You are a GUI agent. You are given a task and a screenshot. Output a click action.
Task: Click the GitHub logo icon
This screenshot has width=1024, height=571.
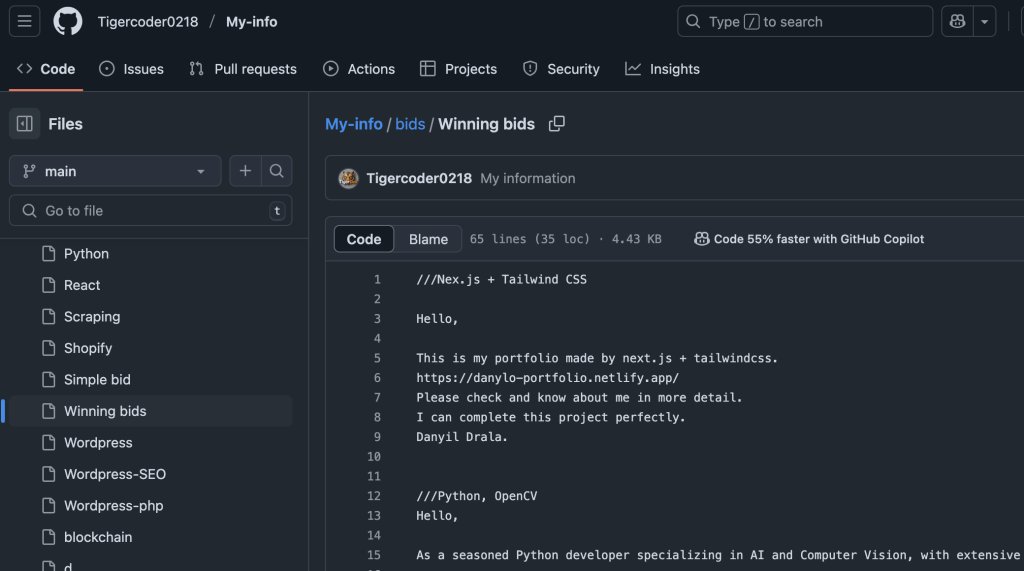tap(68, 21)
